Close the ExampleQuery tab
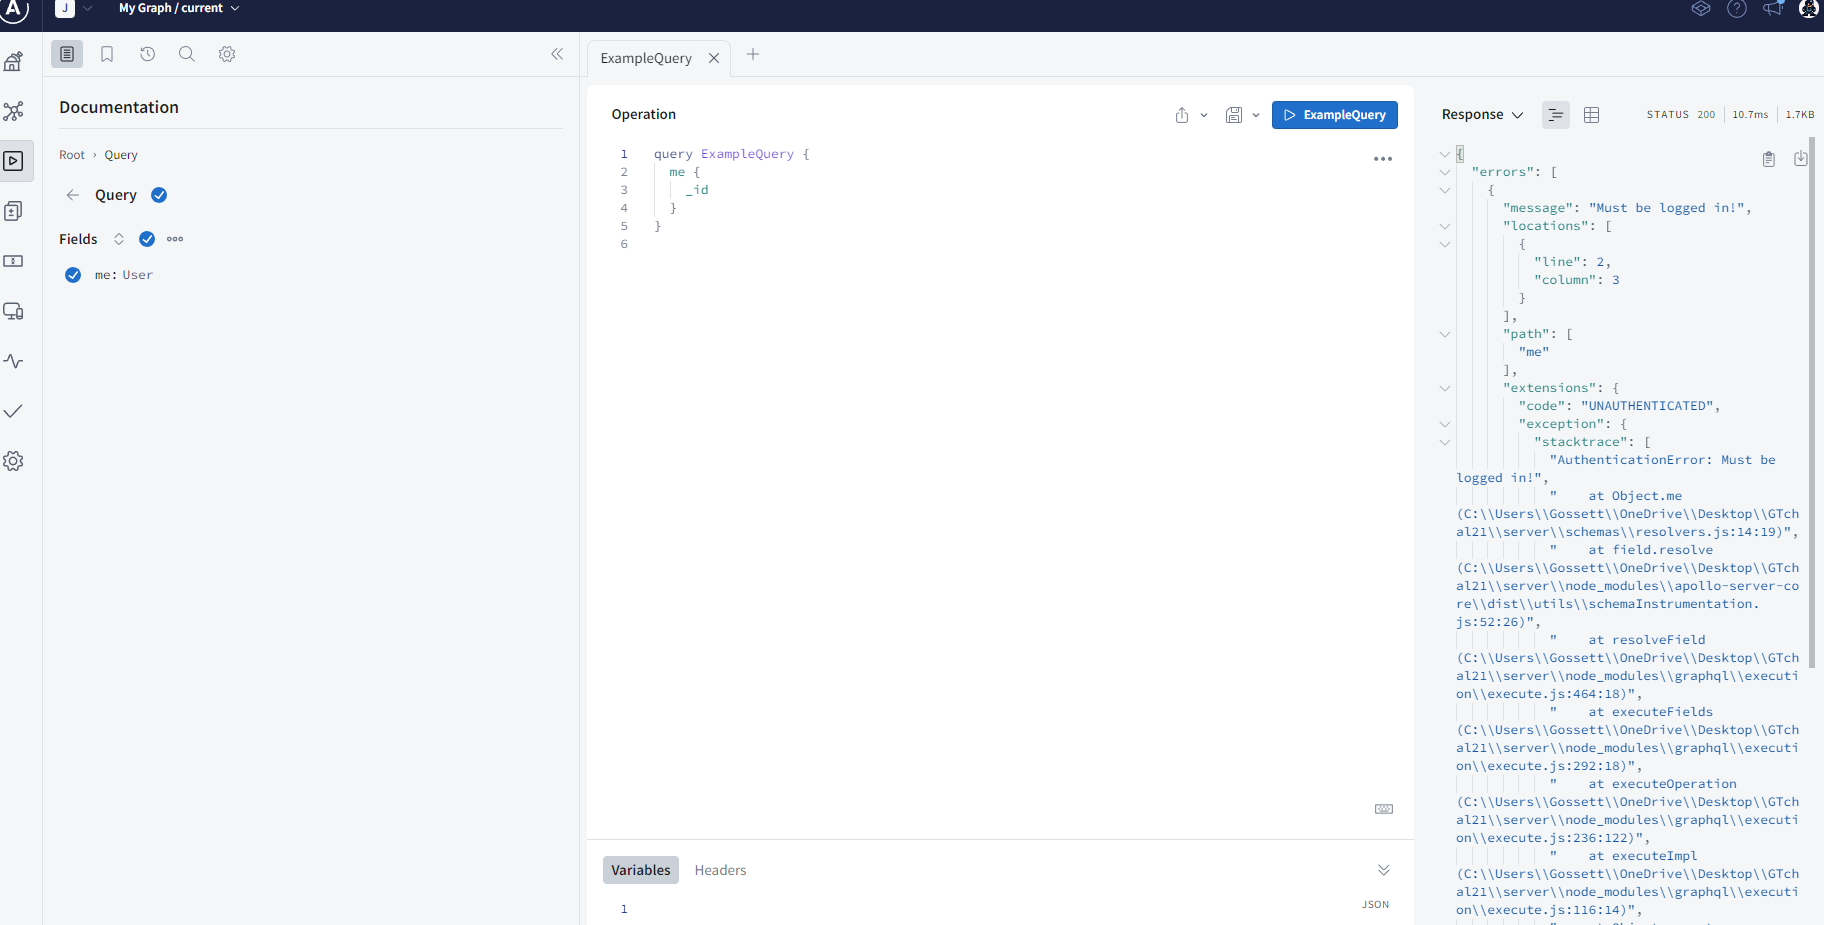Image resolution: width=1824 pixels, height=925 pixels. click(714, 58)
